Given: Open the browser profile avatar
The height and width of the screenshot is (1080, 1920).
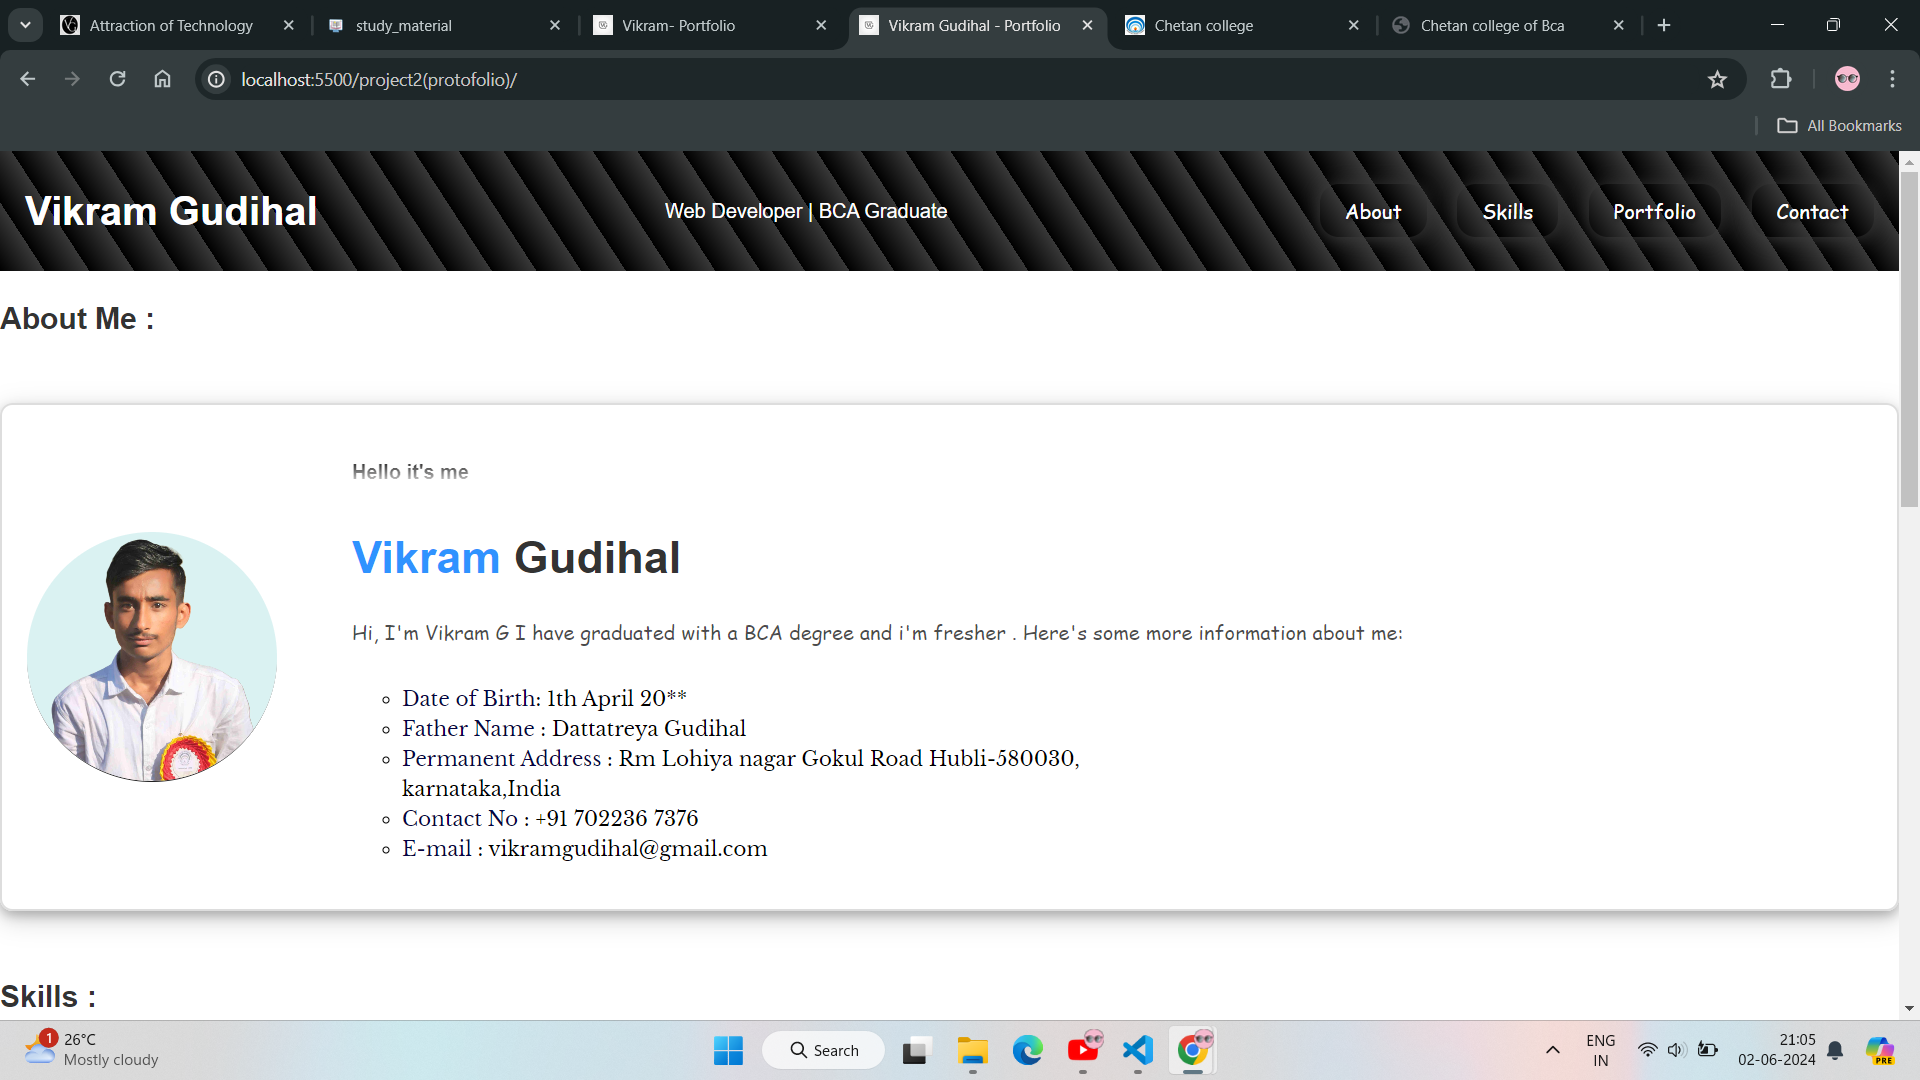Looking at the screenshot, I should [1847, 79].
